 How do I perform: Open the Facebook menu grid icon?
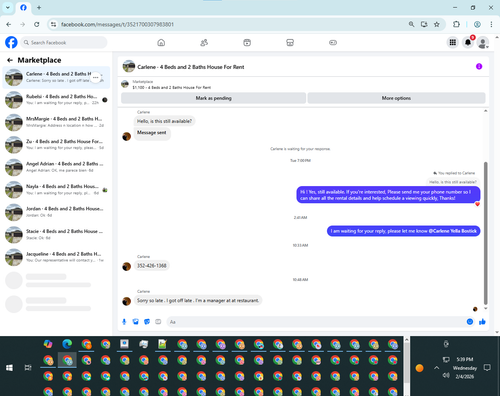coord(453,42)
